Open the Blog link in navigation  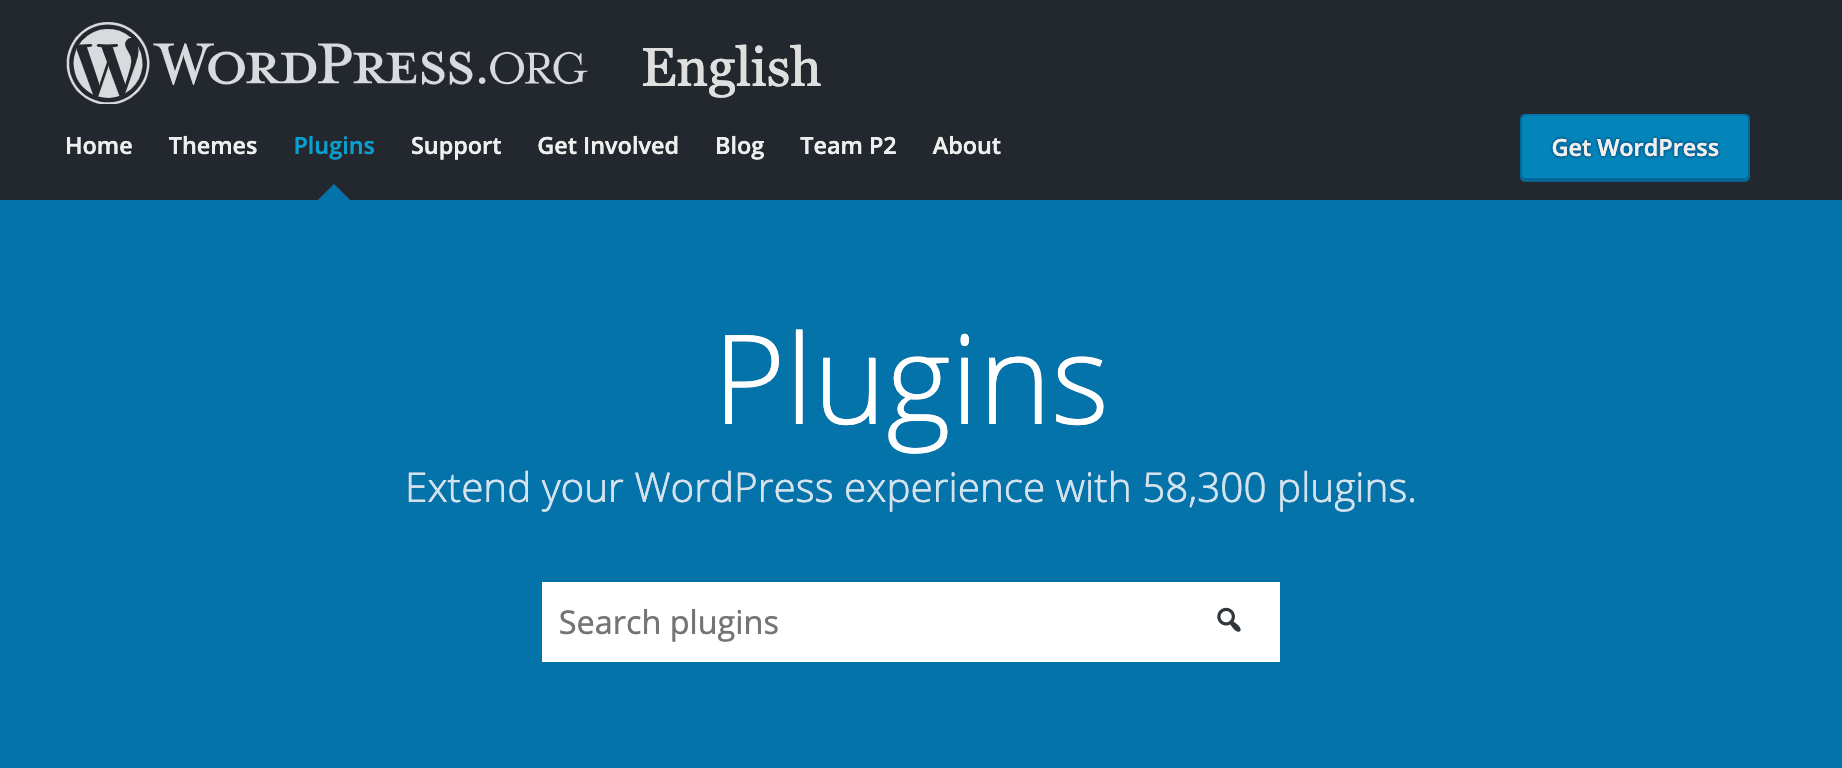tap(739, 146)
